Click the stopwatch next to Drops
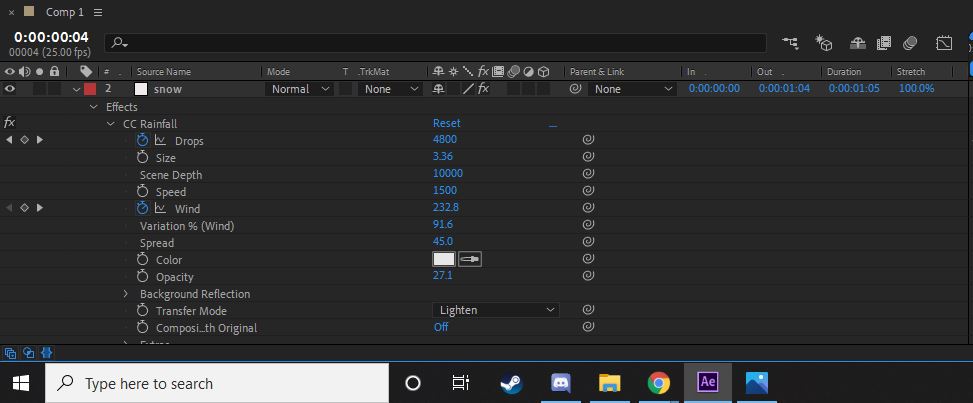This screenshot has height=403, width=973. pyautogui.click(x=142, y=141)
